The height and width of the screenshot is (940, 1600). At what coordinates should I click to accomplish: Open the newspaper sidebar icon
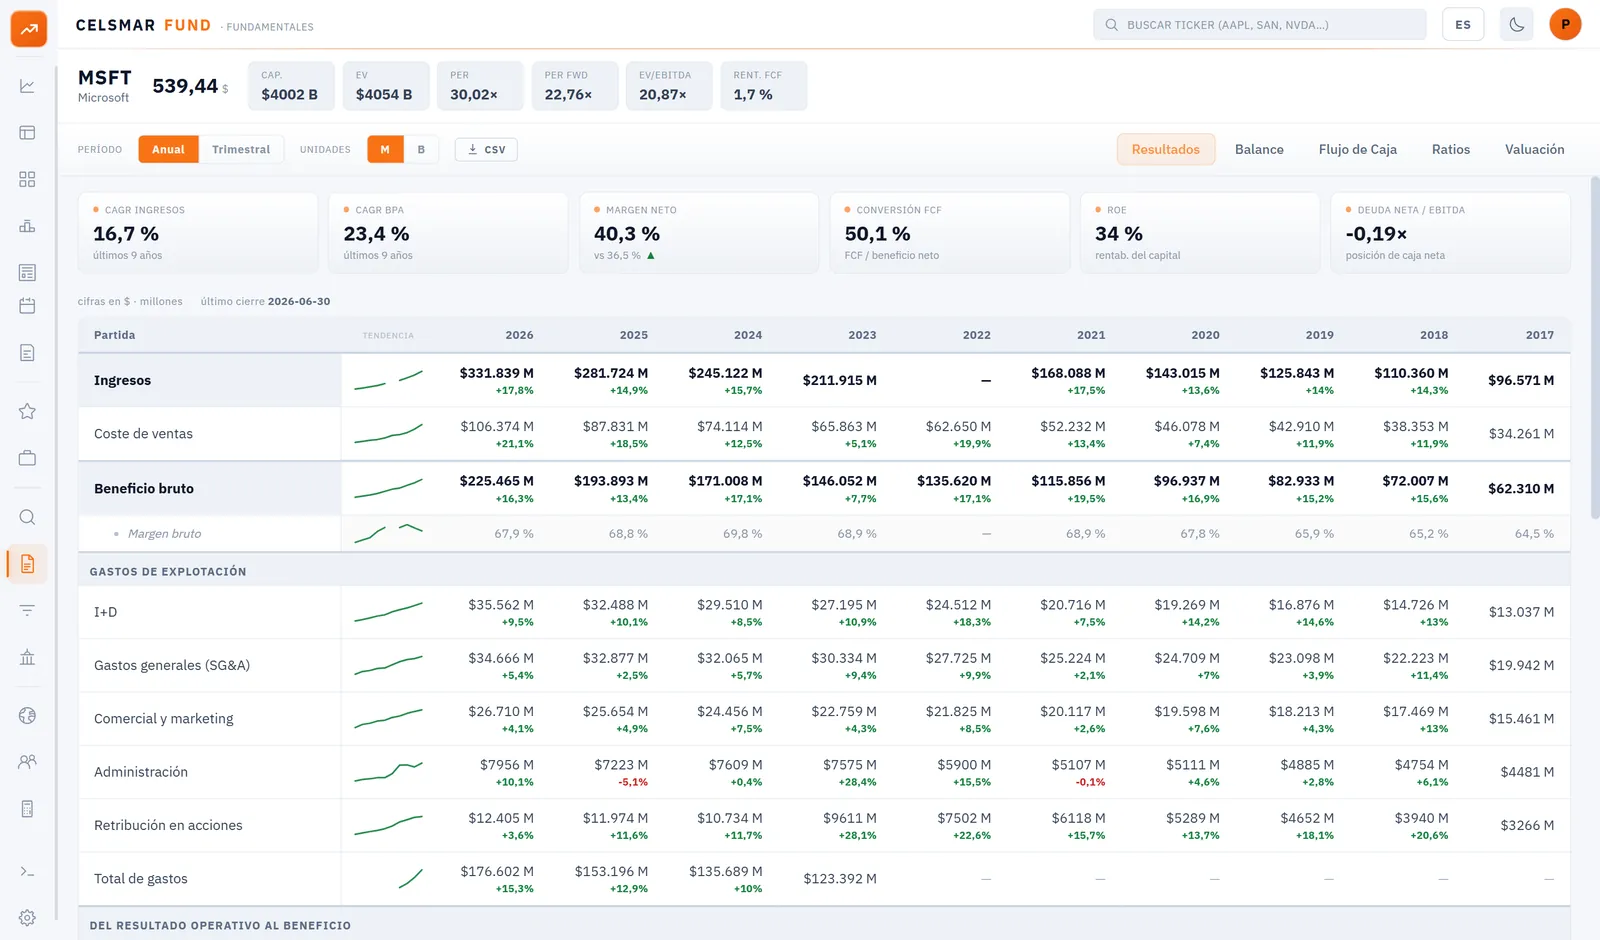pos(27,272)
